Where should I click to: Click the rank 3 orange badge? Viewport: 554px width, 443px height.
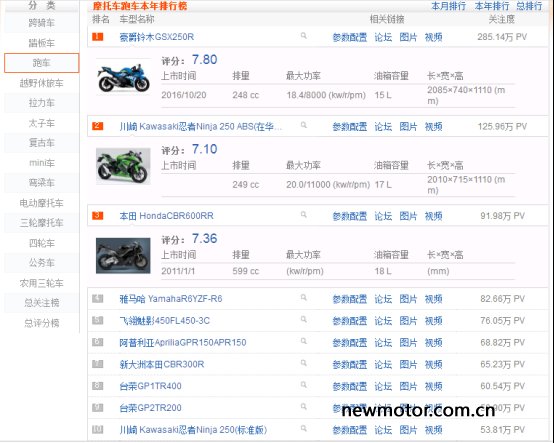click(x=98, y=215)
